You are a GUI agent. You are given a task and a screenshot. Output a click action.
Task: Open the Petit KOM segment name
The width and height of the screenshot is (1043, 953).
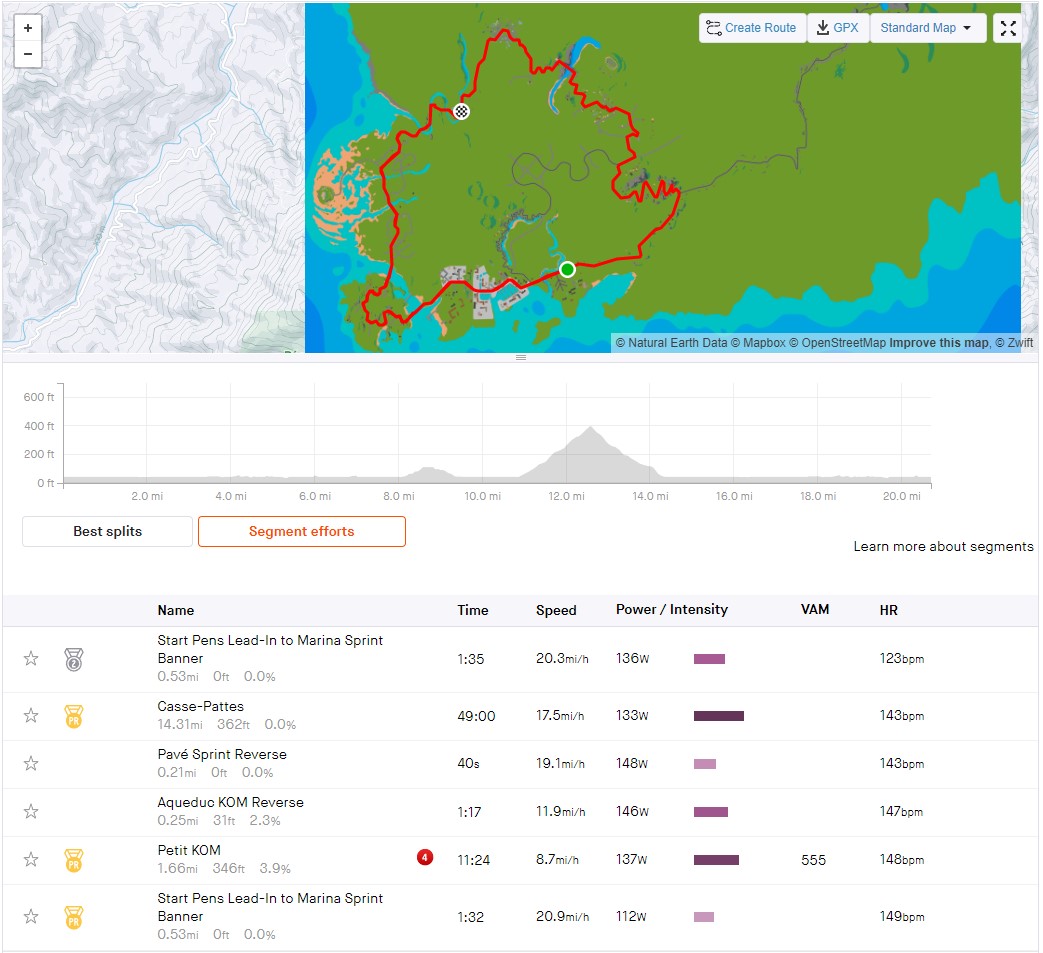coord(189,850)
